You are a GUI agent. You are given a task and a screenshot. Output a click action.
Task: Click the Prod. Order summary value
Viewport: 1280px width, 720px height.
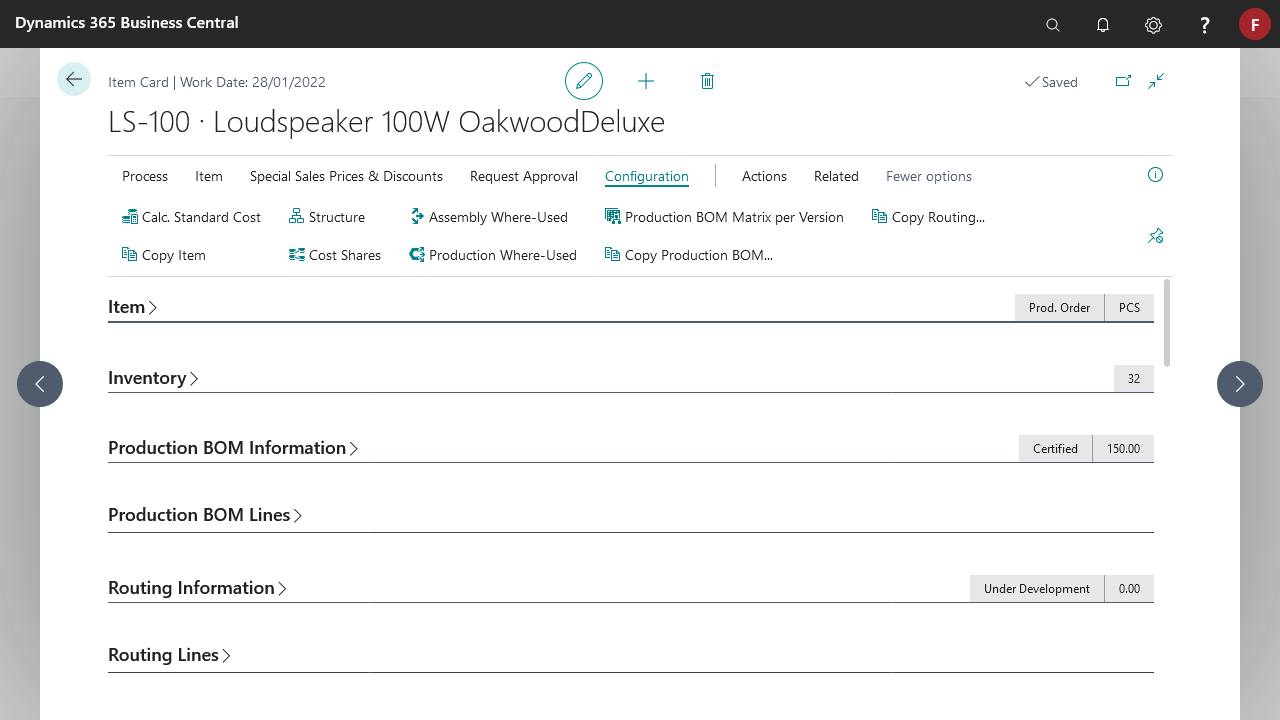[x=1059, y=307]
